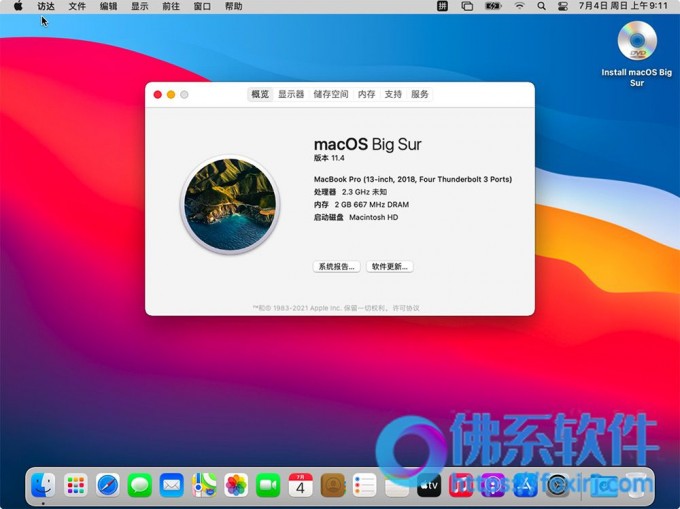680x509 pixels.
Task: Click the macOS Big Sur title
Action: pyautogui.click(x=368, y=144)
